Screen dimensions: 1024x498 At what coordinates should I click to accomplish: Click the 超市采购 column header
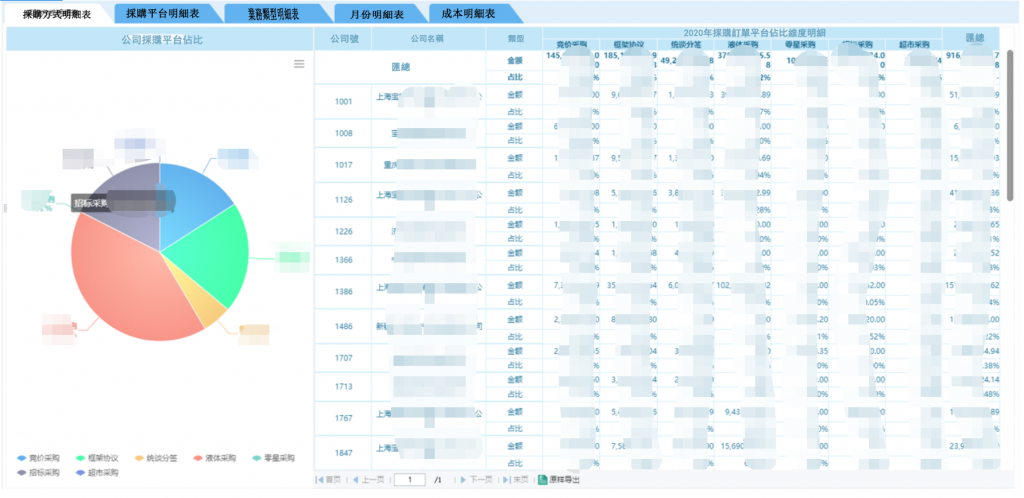coord(914,45)
